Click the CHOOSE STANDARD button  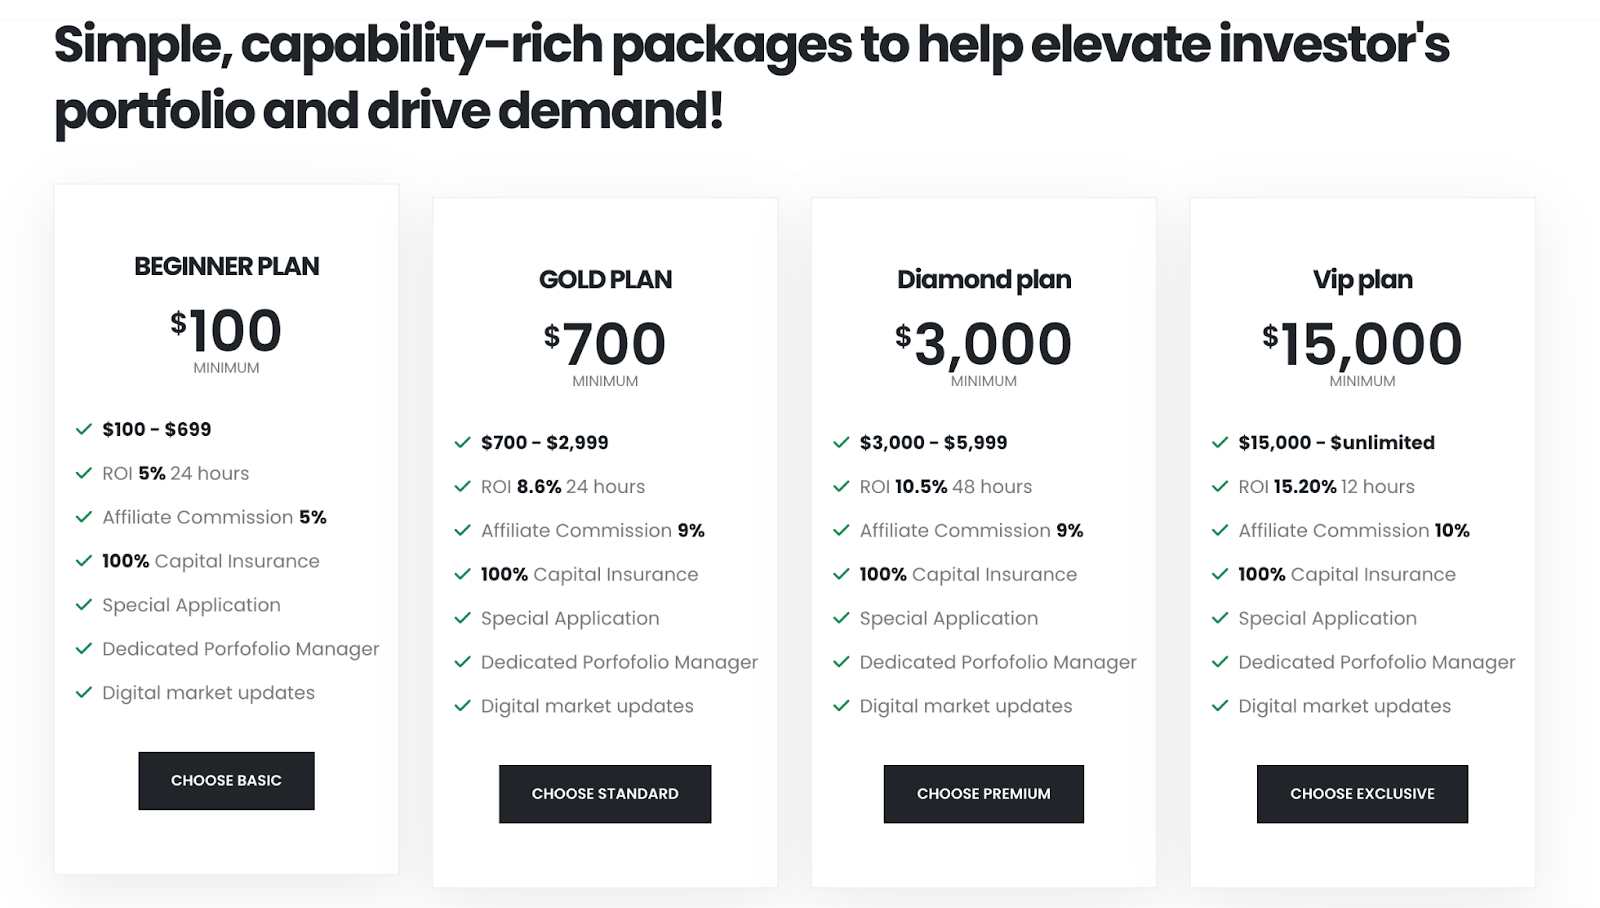[x=605, y=793]
